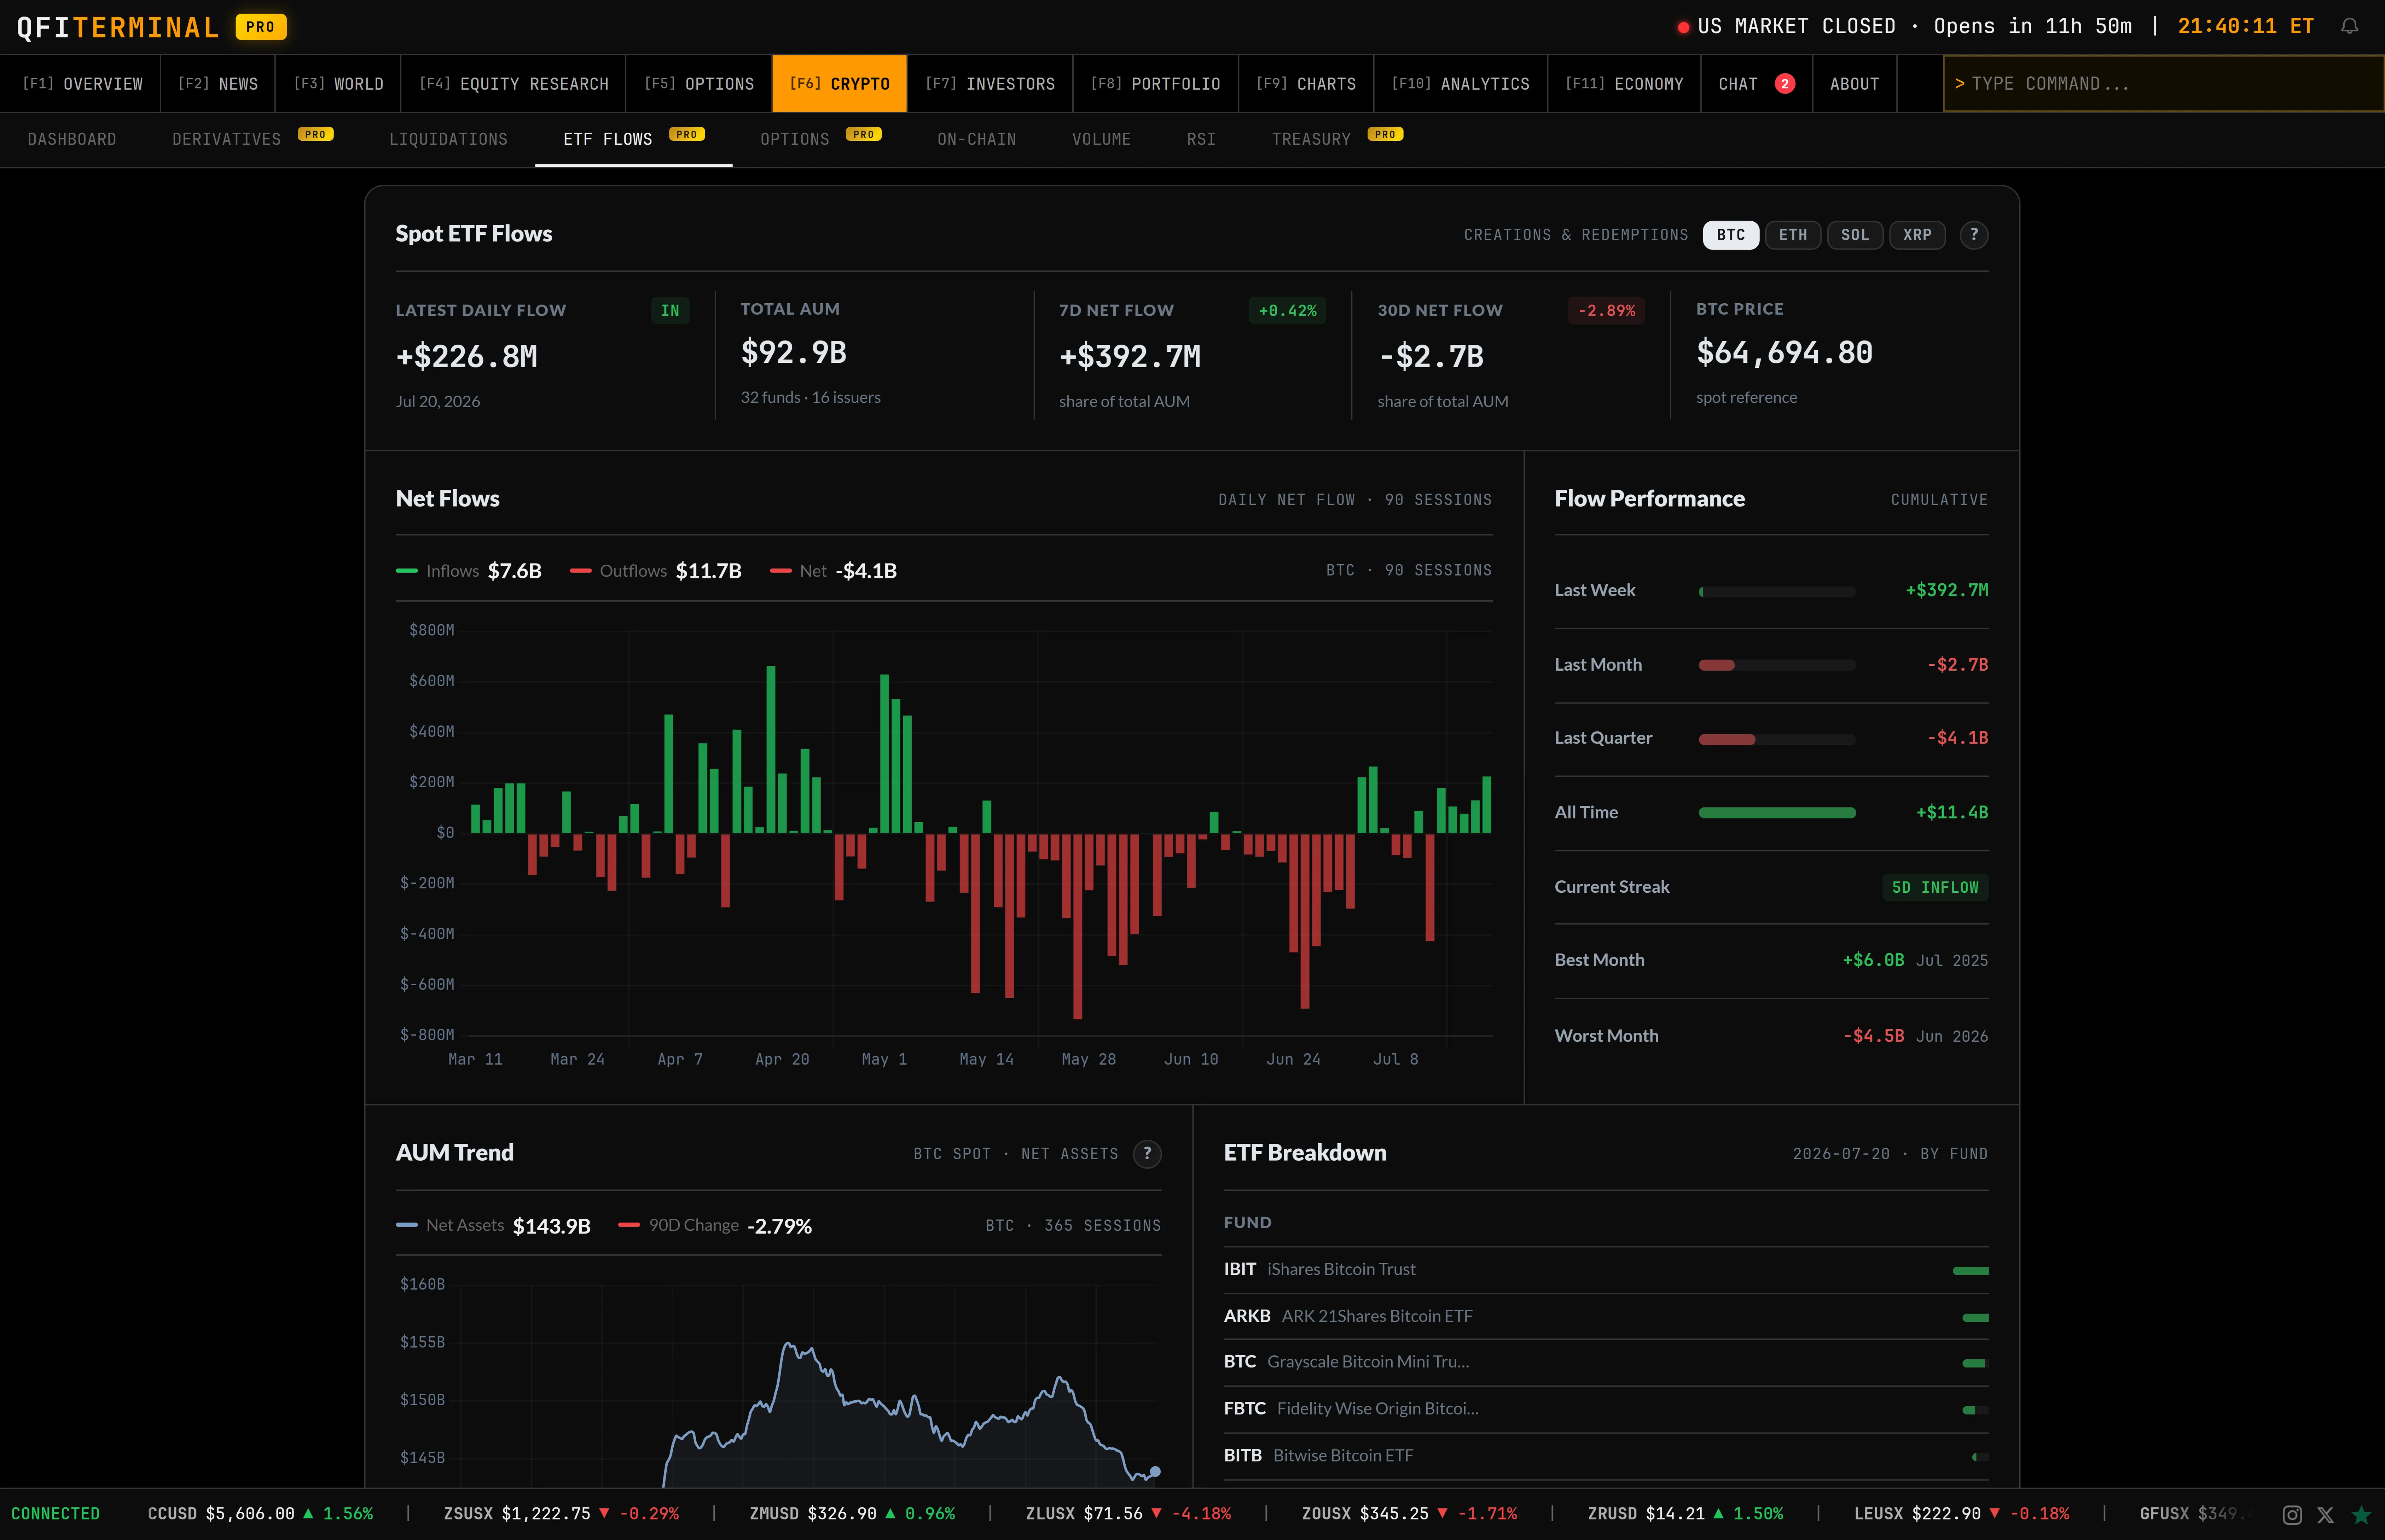Click the BITB Bitwise Bitcoin ETF row
Viewport: 2385px width, 1540px height.
tap(1606, 1456)
